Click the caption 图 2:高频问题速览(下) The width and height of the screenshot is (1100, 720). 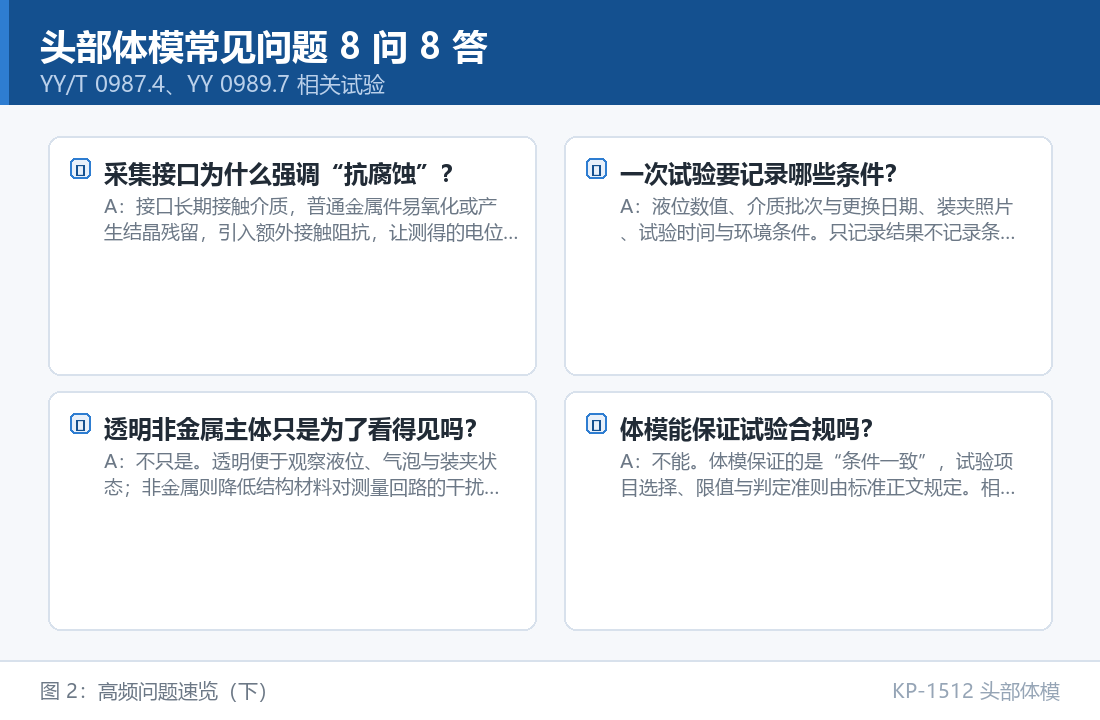click(154, 691)
